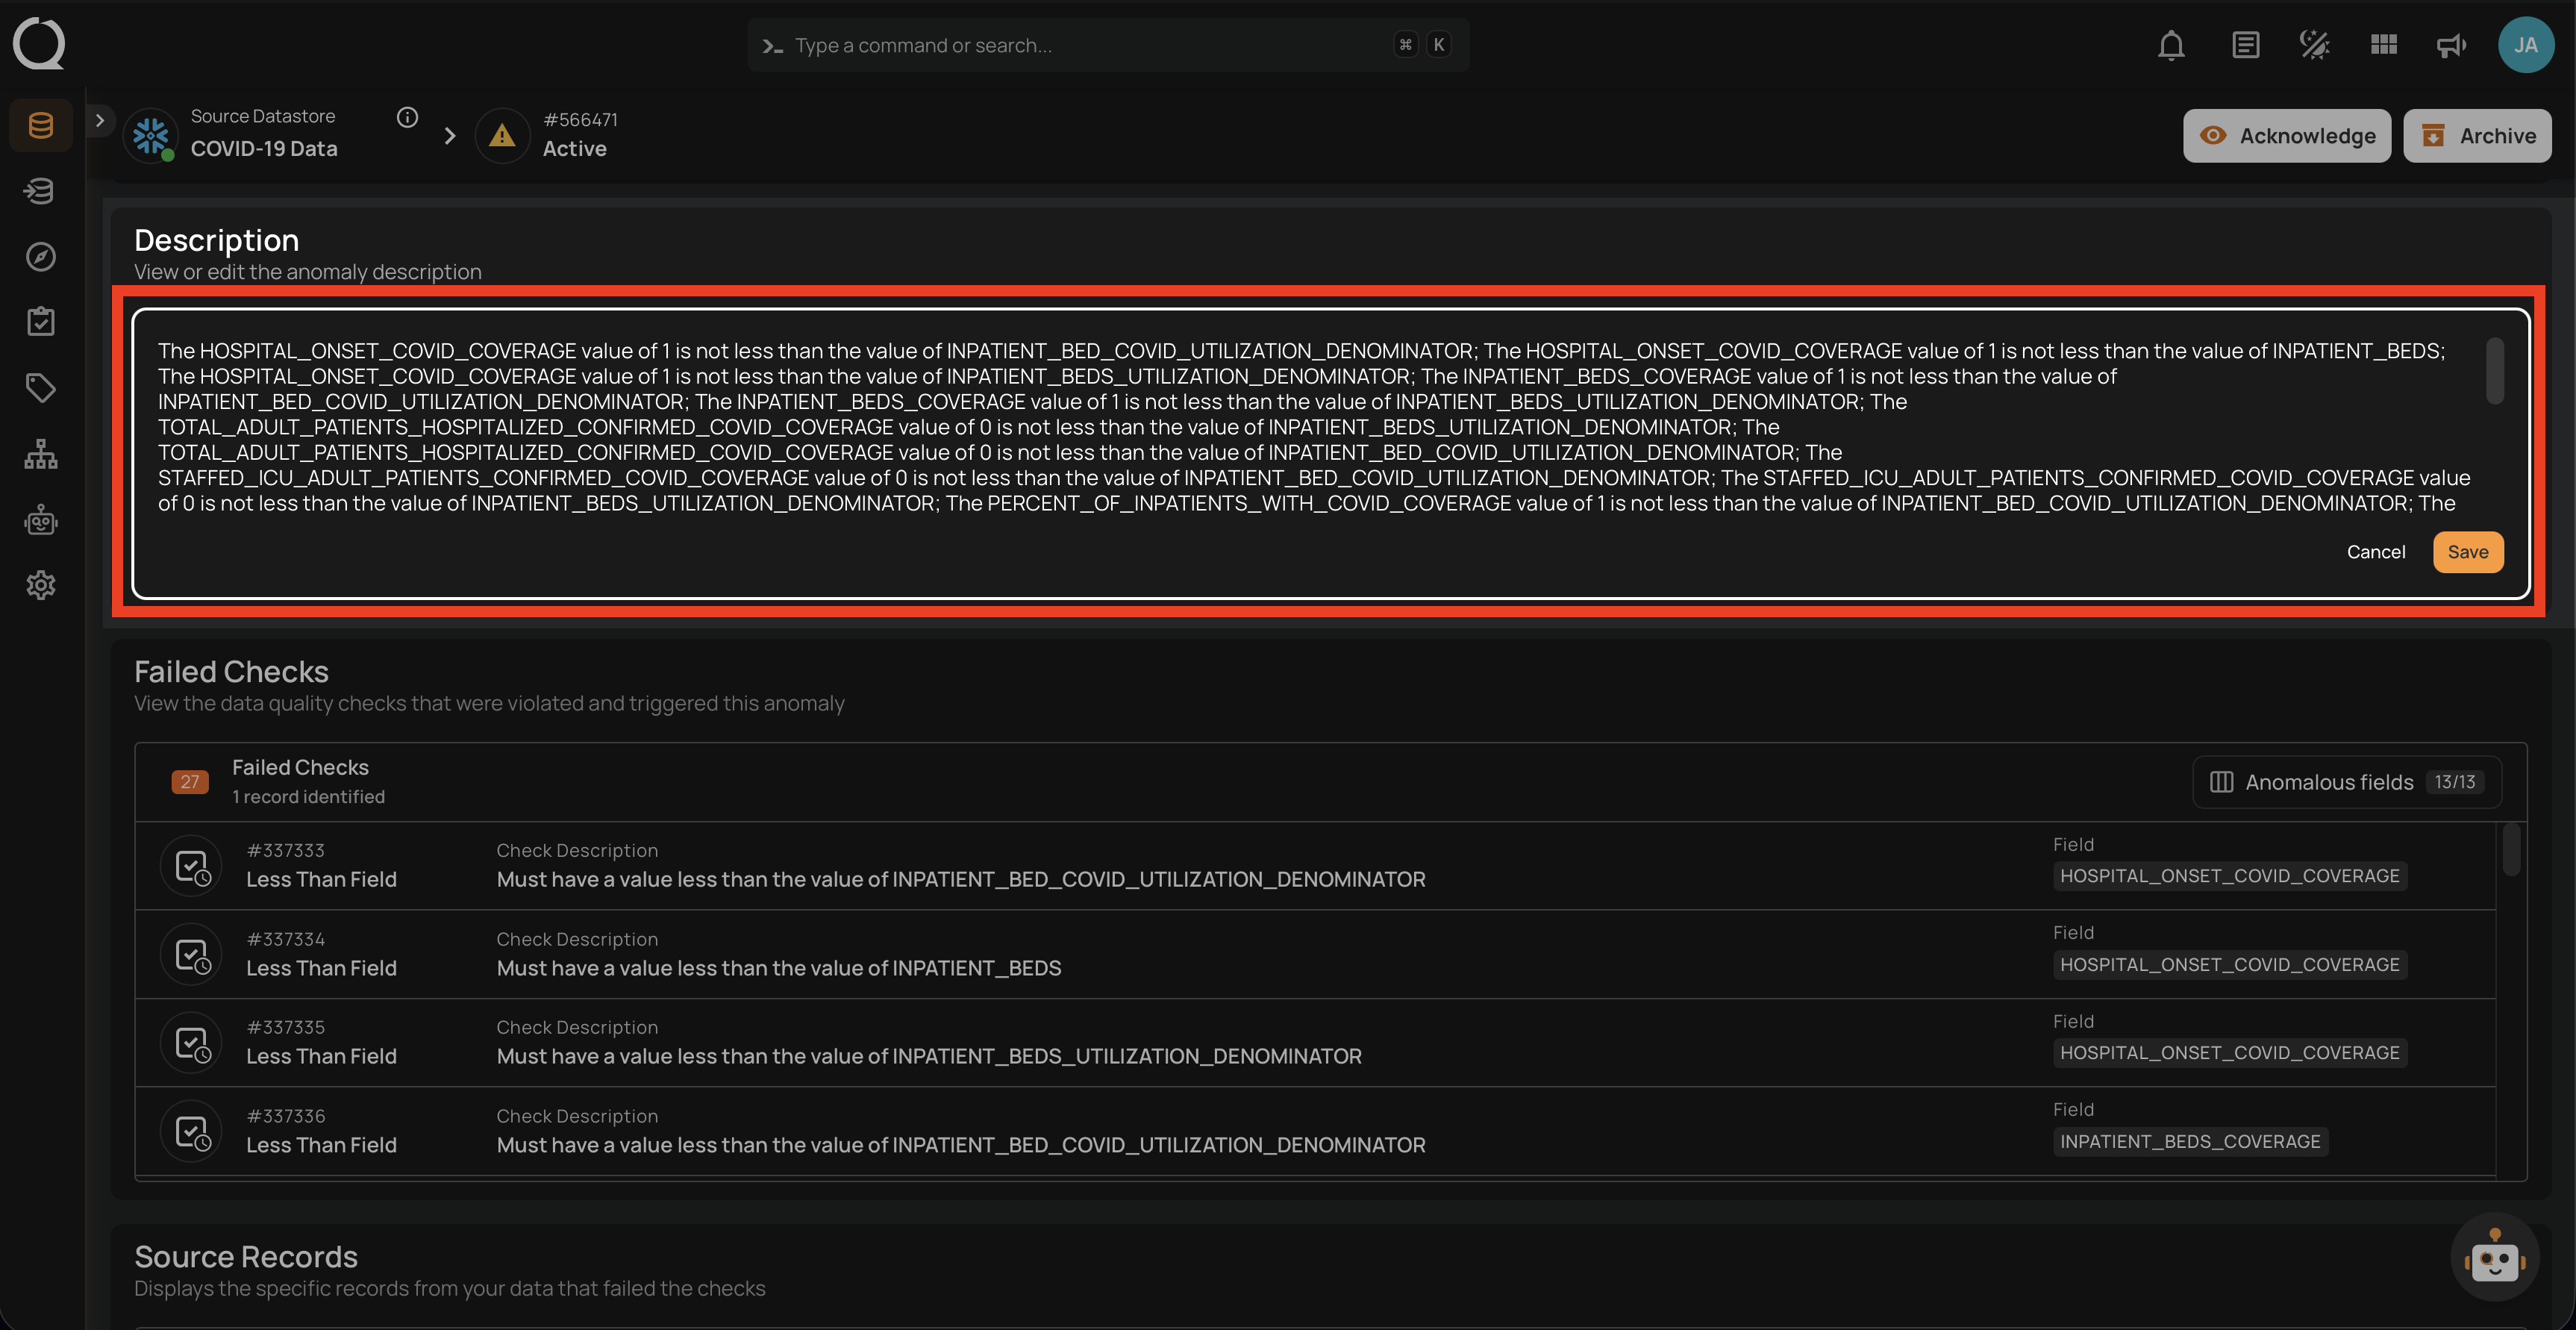The height and width of the screenshot is (1330, 2576).
Task: Click the COVID-19 Data snowflake datastore icon
Action: [151, 135]
